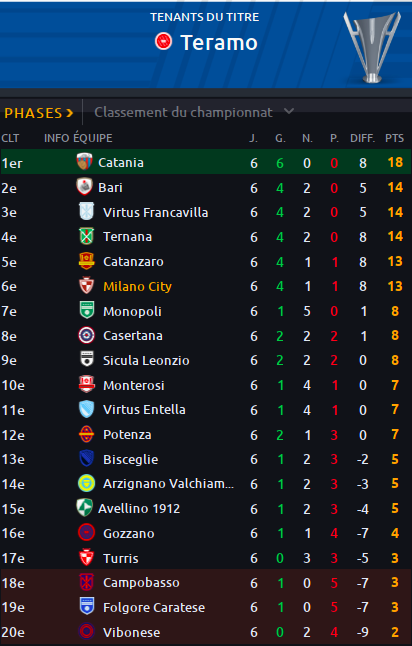Sort standings by DIFF. column
Screen dimensions: 412x646
point(363,138)
